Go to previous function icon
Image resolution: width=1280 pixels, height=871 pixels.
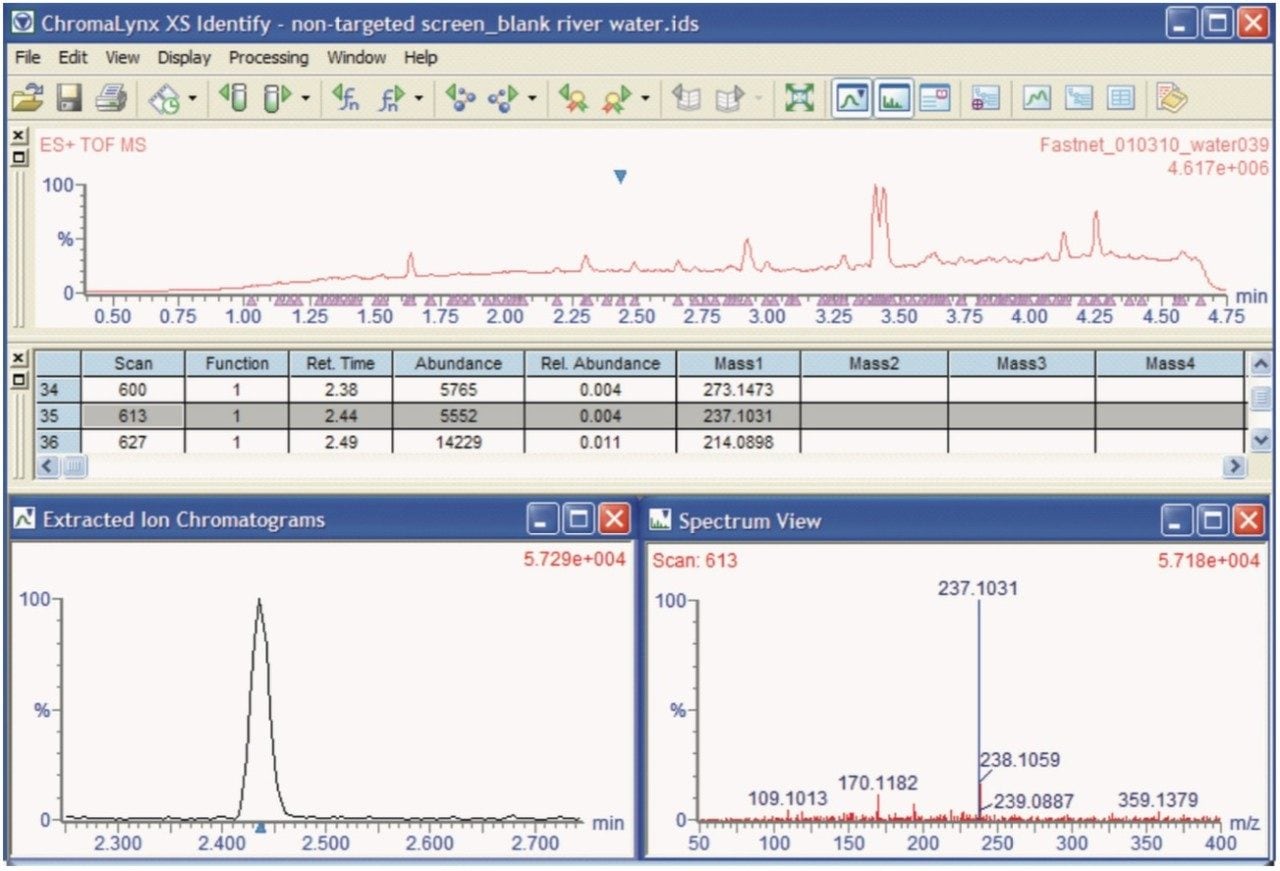pyautogui.click(x=345, y=98)
